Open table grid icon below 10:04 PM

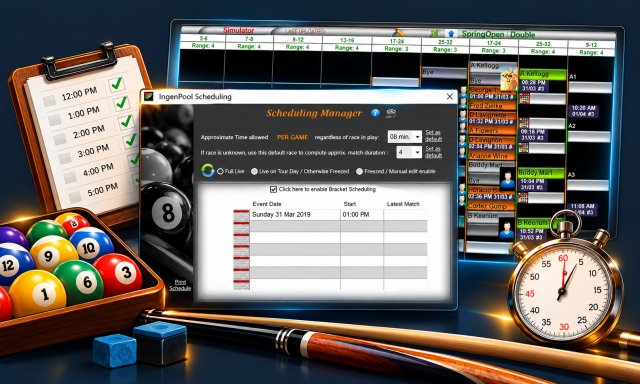[x=524, y=198]
